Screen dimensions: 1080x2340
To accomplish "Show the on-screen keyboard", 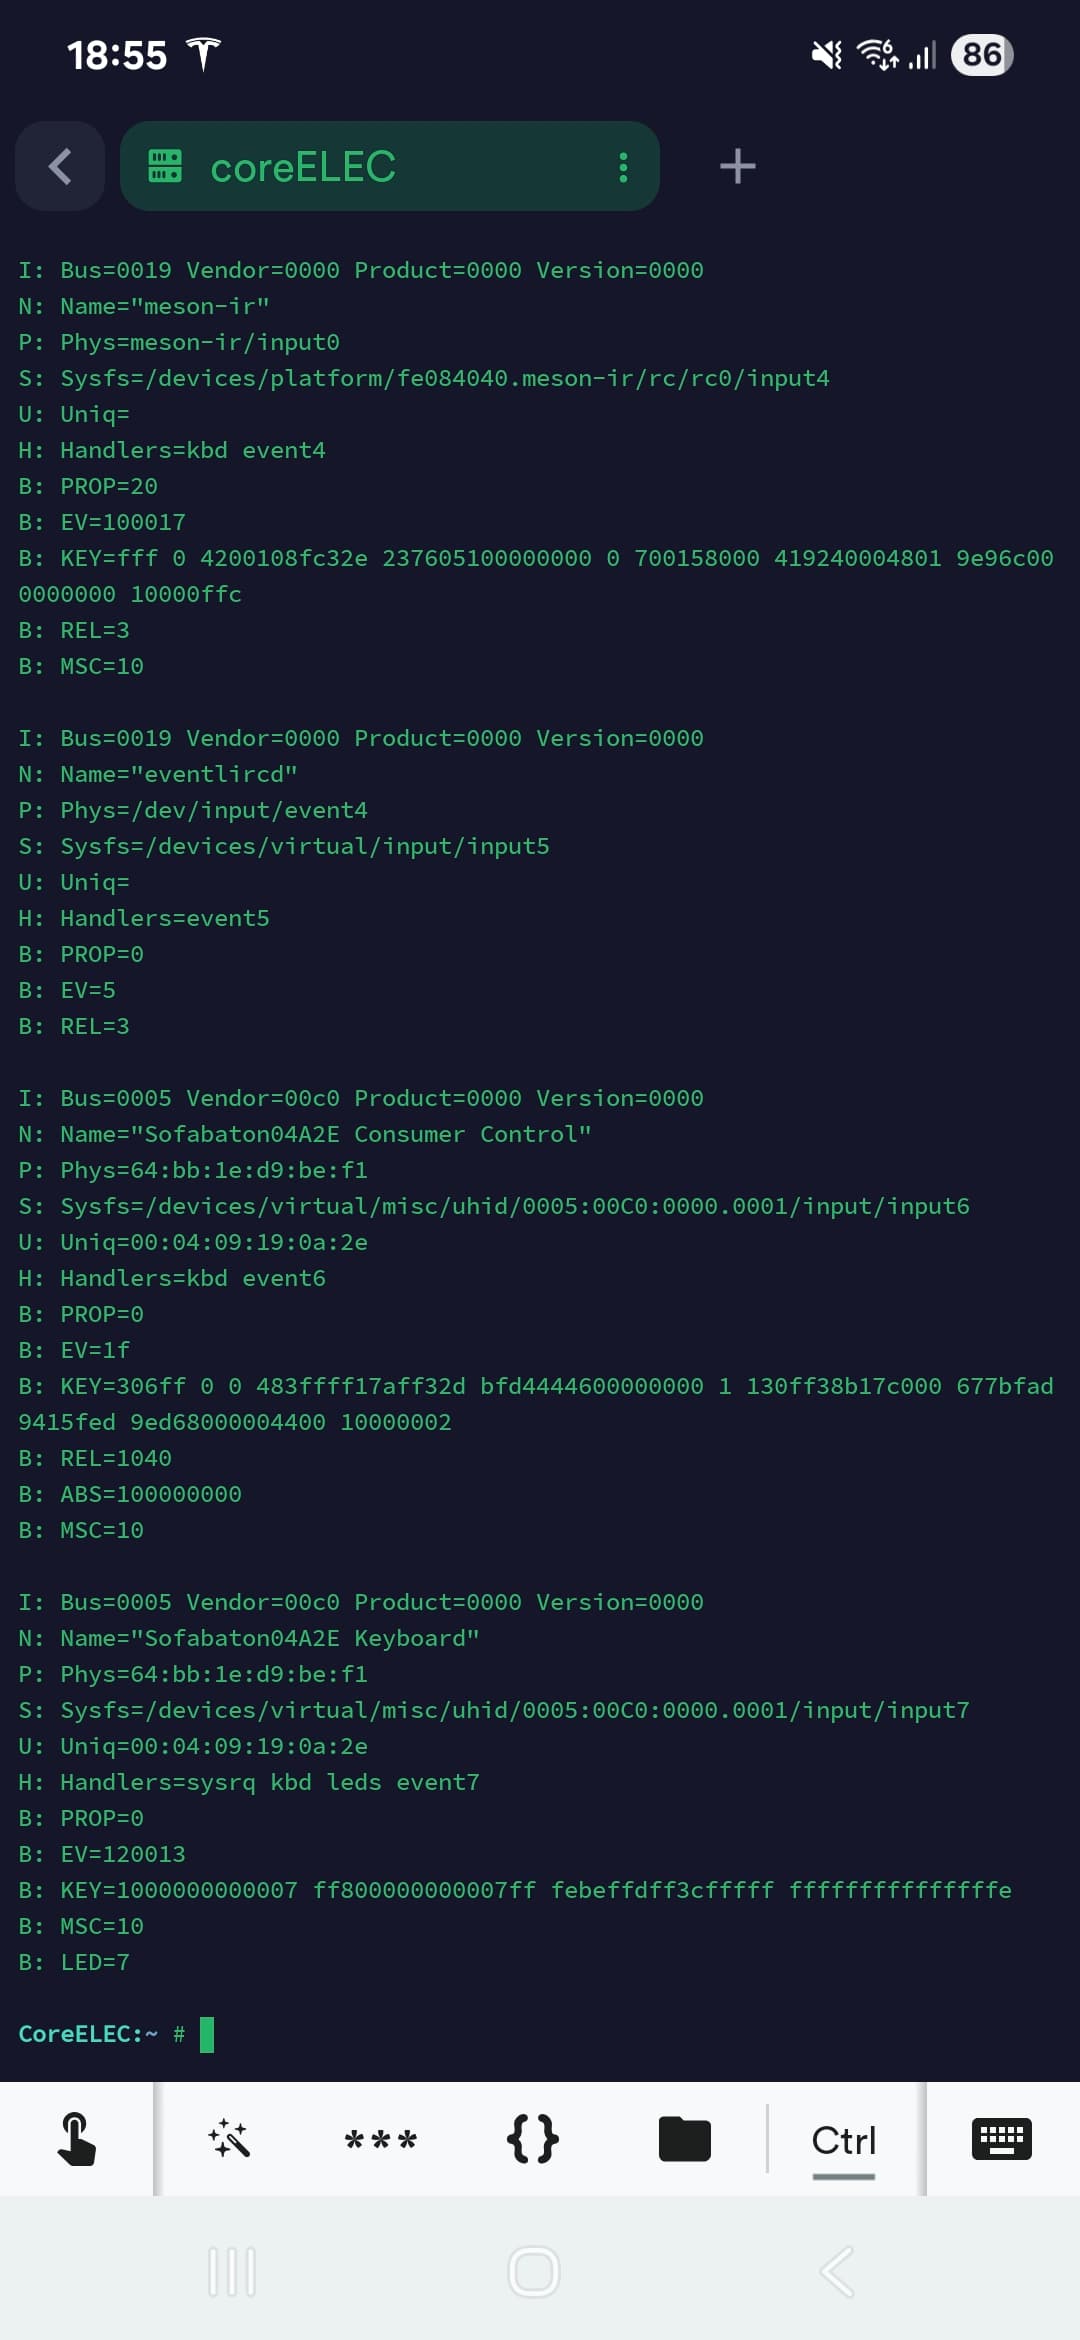I will pyautogui.click(x=1002, y=2139).
